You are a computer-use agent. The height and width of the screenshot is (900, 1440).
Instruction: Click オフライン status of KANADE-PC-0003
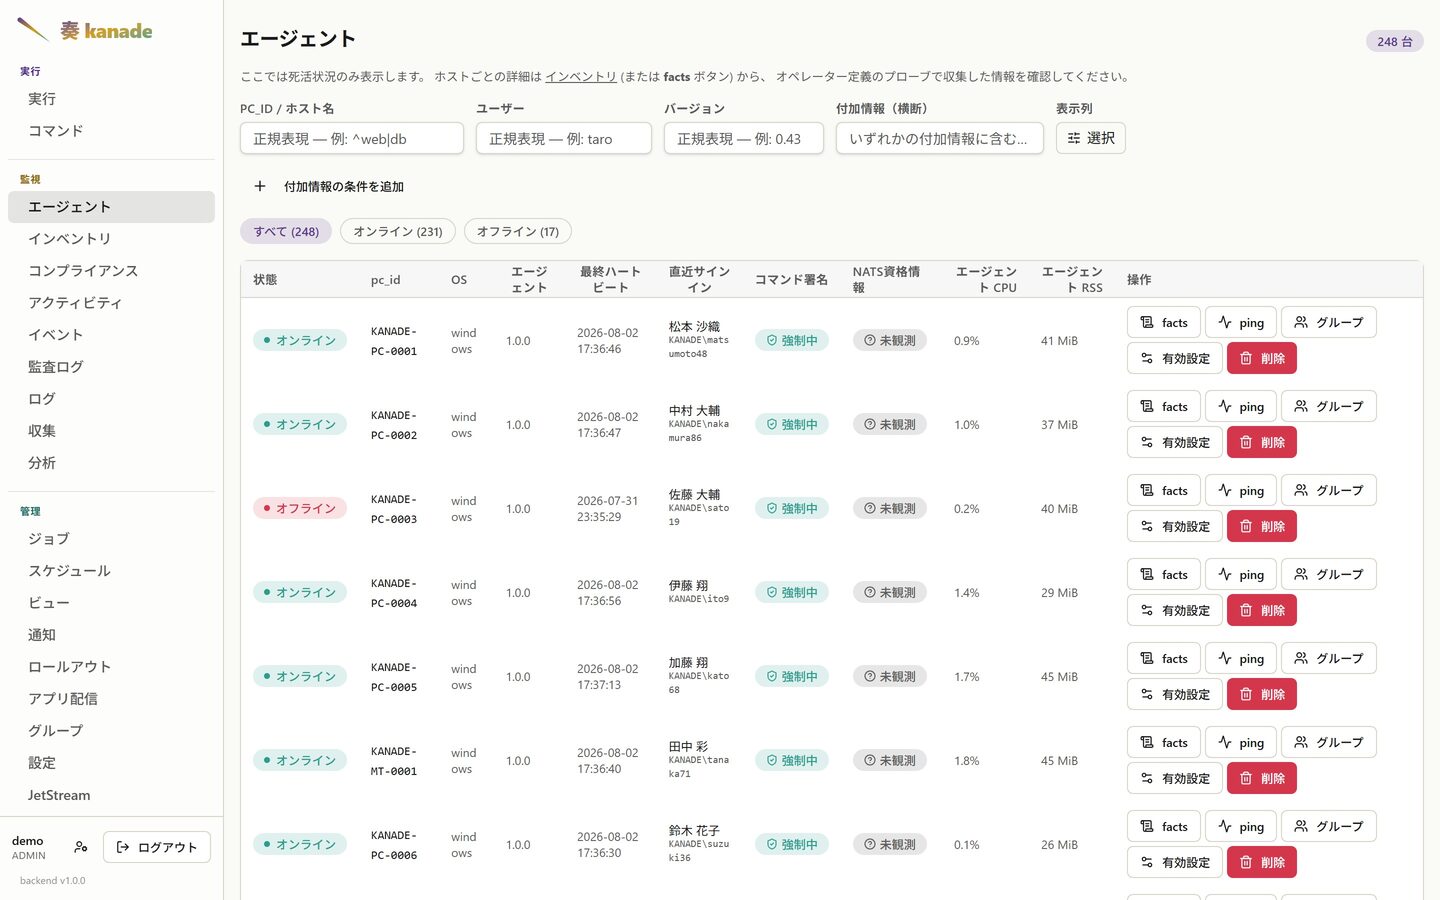(300, 508)
